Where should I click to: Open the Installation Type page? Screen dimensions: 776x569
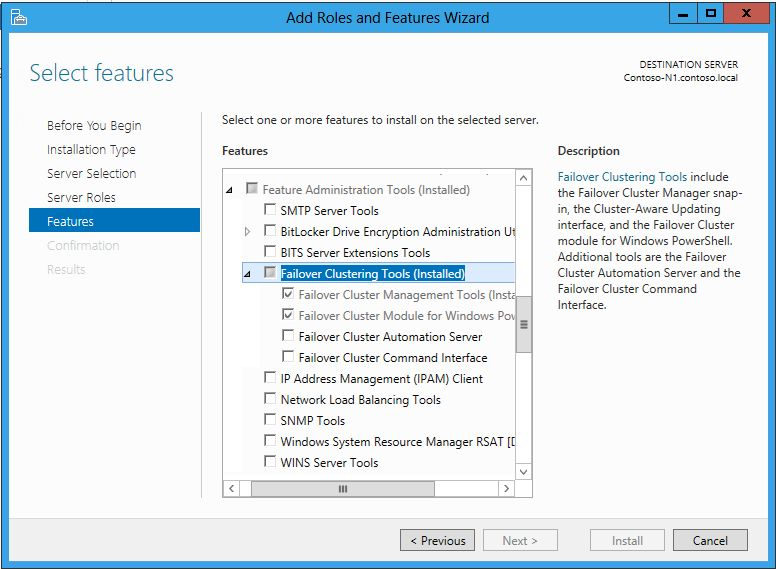(91, 149)
